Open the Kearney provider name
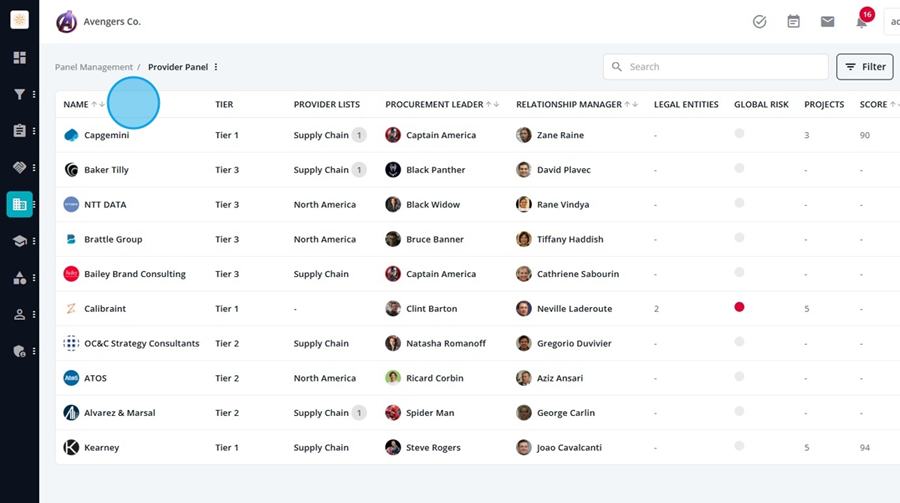Image resolution: width=900 pixels, height=503 pixels. 102,447
